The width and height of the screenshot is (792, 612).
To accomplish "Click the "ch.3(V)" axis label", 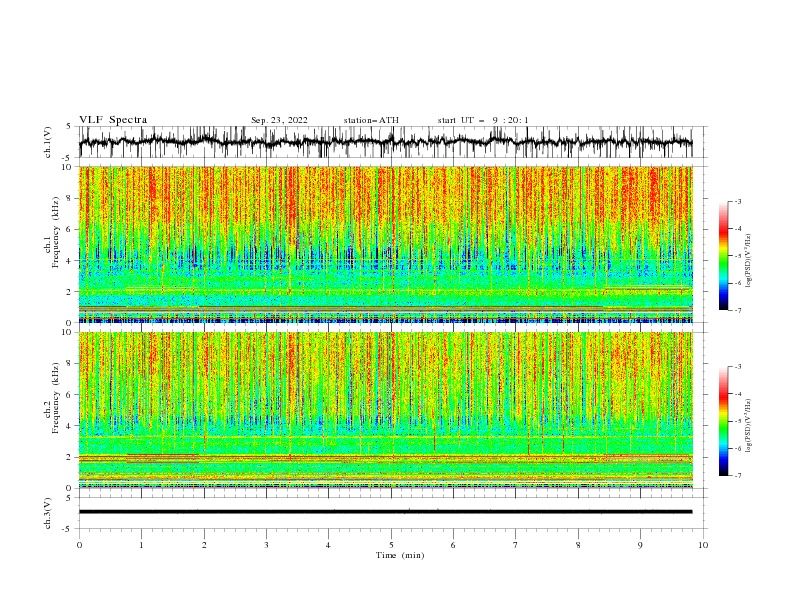I will (x=48, y=513).
